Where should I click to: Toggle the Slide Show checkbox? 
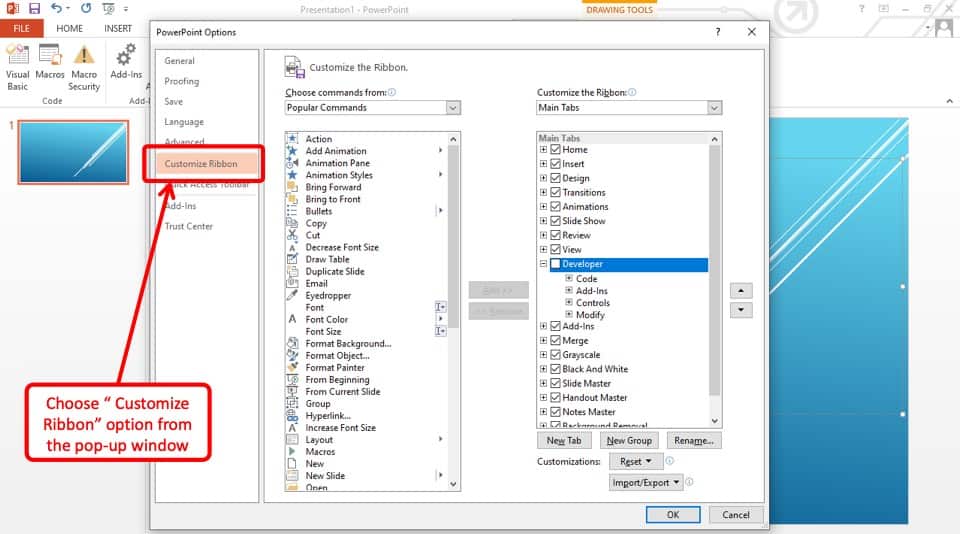[x=555, y=220]
